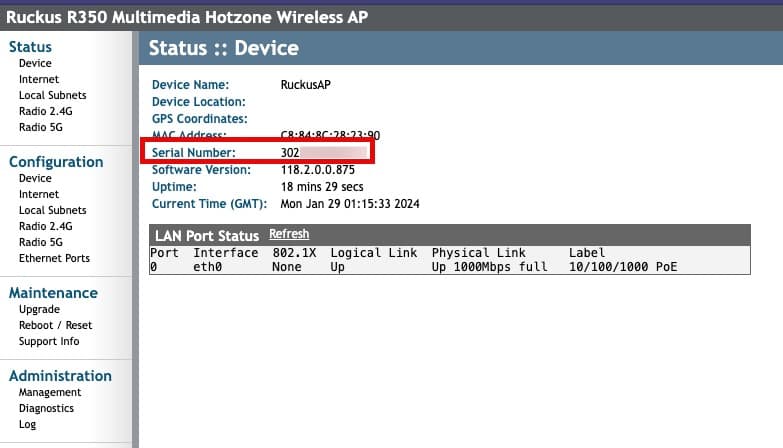Click the GPS Coordinates label
The image size is (783, 448).
tap(200, 119)
